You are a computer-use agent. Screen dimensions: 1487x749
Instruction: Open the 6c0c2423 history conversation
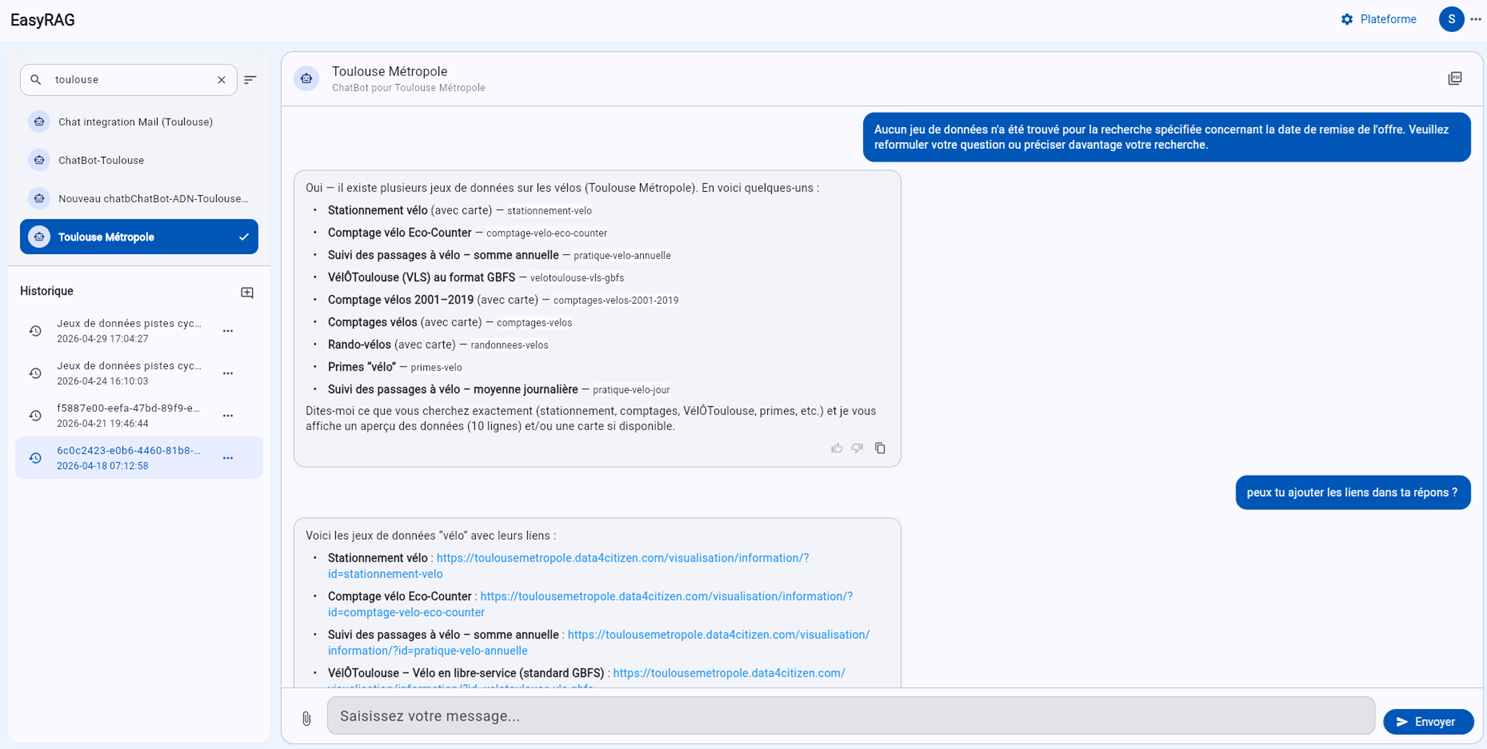click(139, 458)
